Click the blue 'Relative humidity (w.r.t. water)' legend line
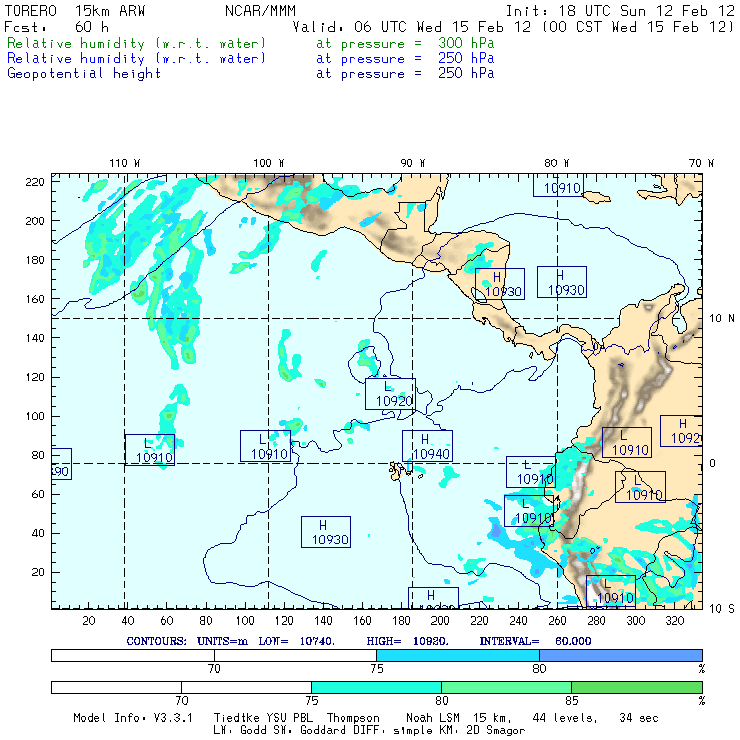This screenshot has height=740, width=740. click(x=136, y=59)
